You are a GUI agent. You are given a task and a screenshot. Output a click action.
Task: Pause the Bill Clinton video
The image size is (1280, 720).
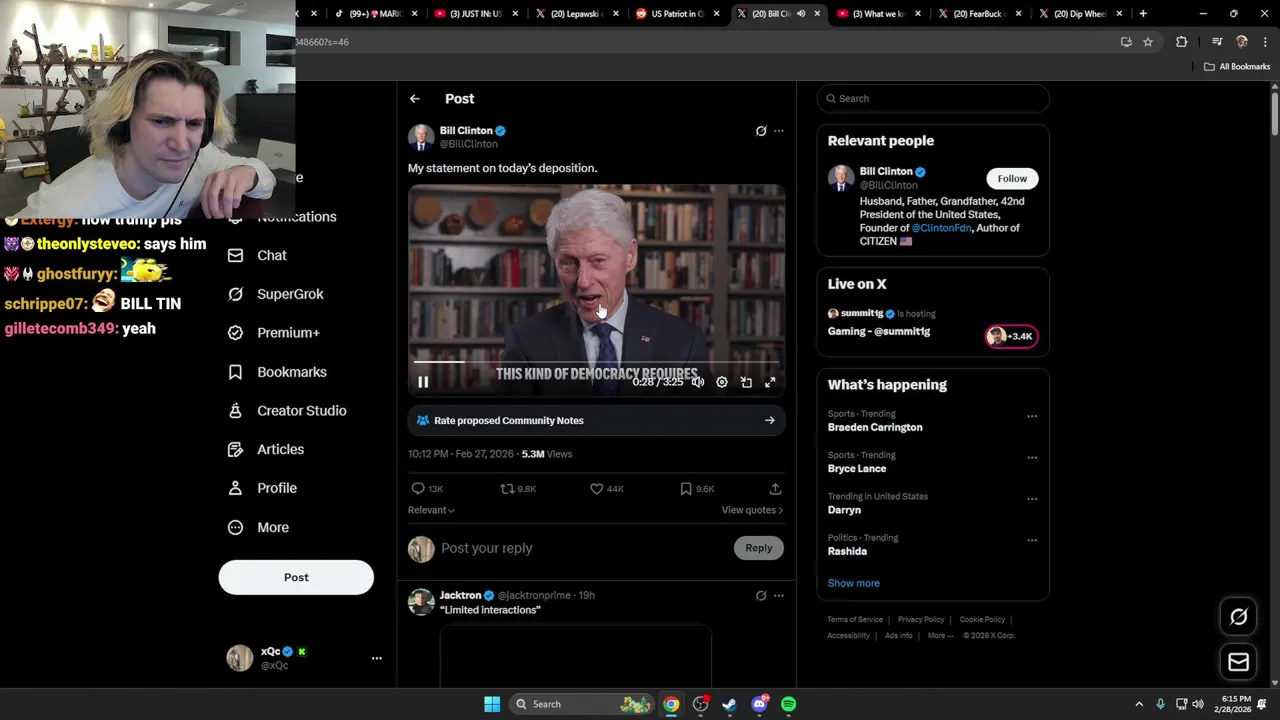coord(423,382)
